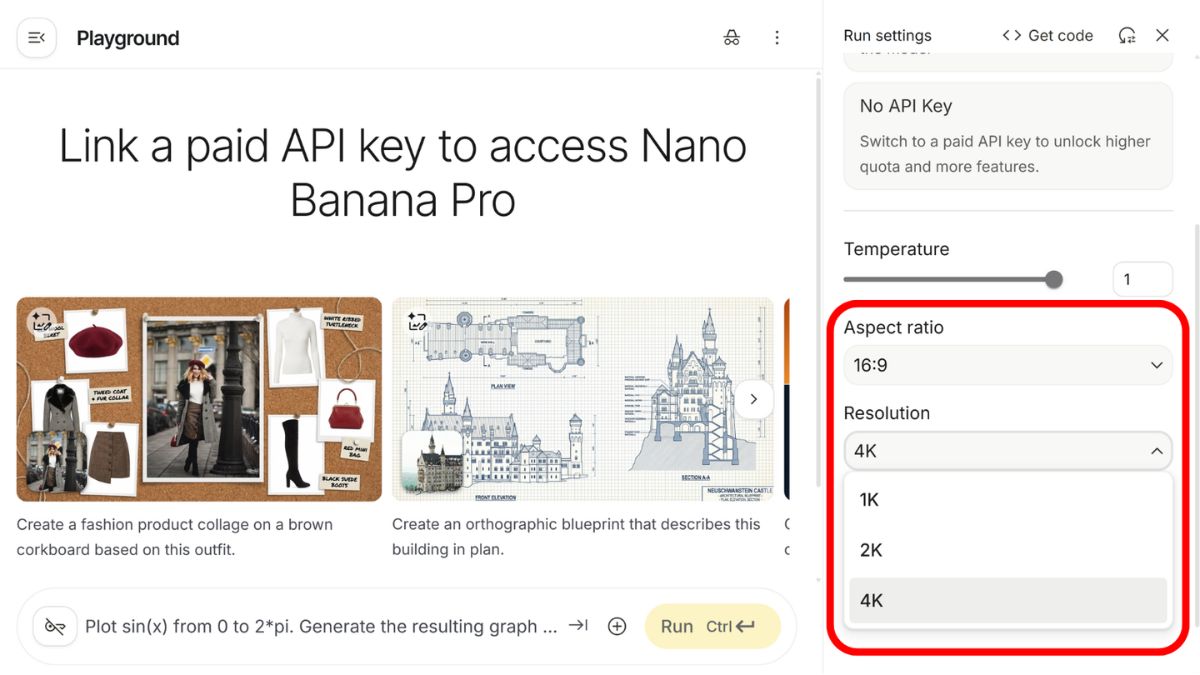
Task: Click the insert-prompt arrow icon beside the prompt
Action: click(x=578, y=626)
